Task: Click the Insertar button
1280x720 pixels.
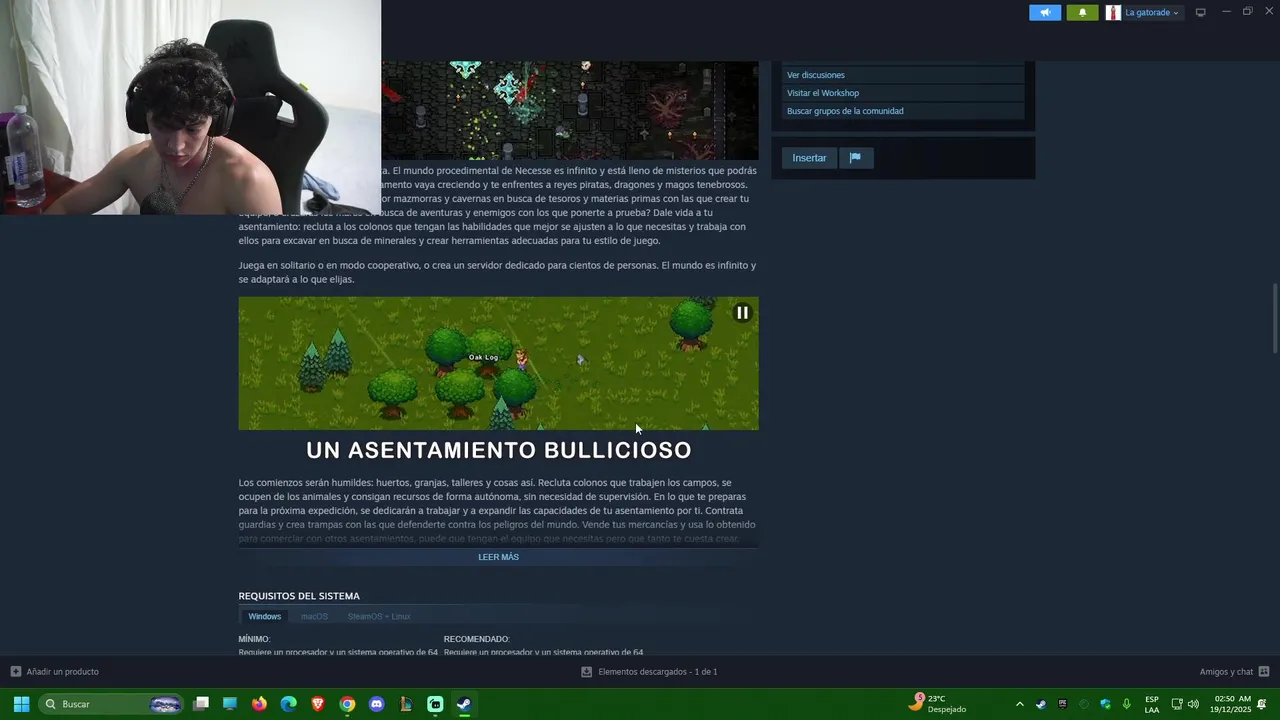Action: click(x=809, y=158)
